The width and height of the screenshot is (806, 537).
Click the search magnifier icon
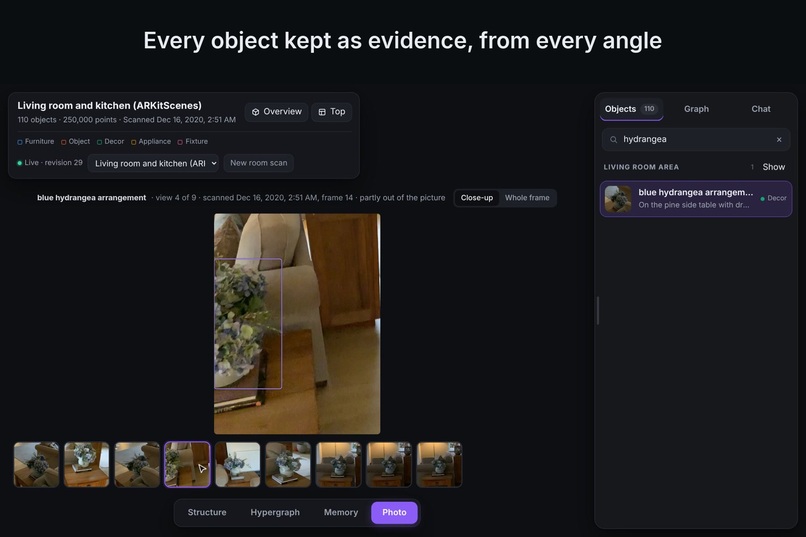pyautogui.click(x=613, y=139)
